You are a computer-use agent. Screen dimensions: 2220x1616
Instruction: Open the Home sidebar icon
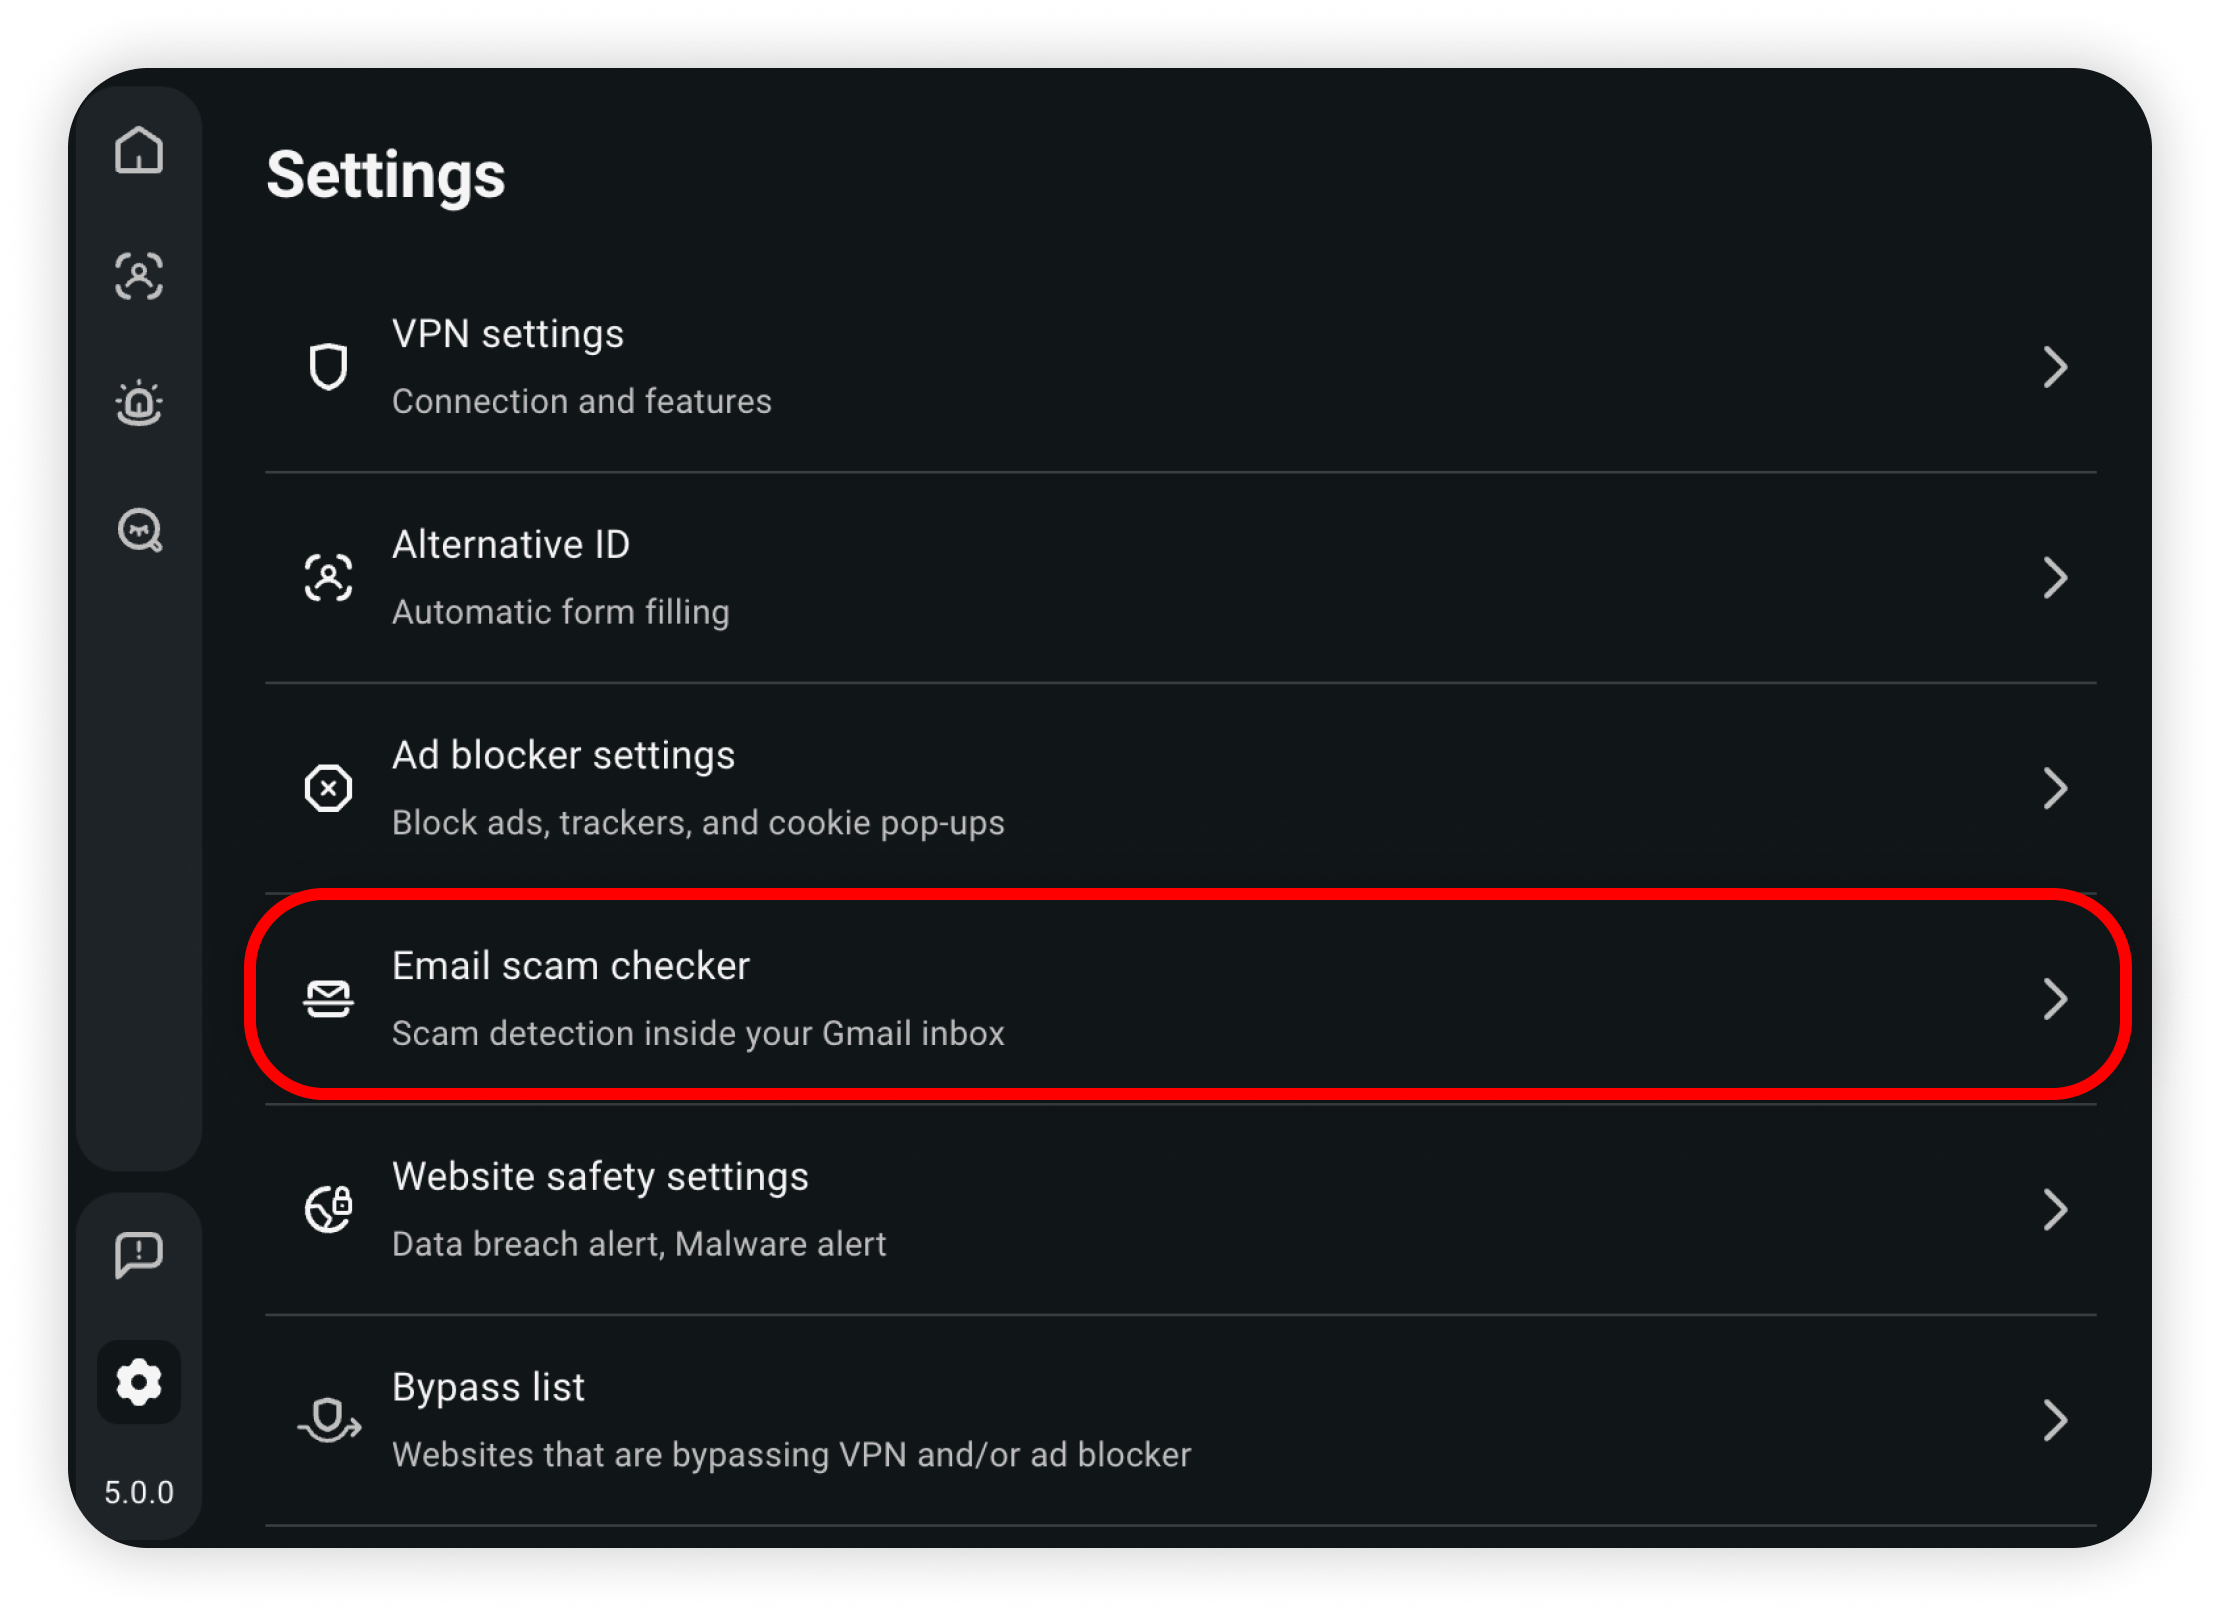point(139,150)
